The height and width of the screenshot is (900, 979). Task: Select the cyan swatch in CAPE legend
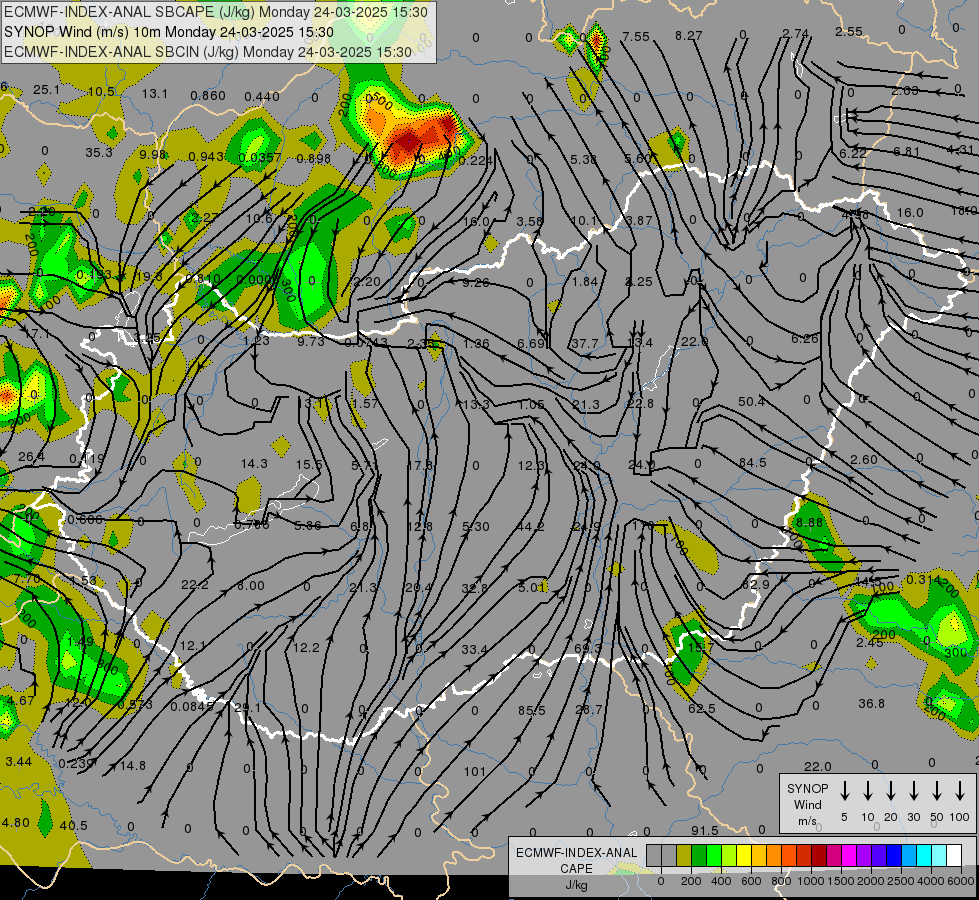coord(924,855)
